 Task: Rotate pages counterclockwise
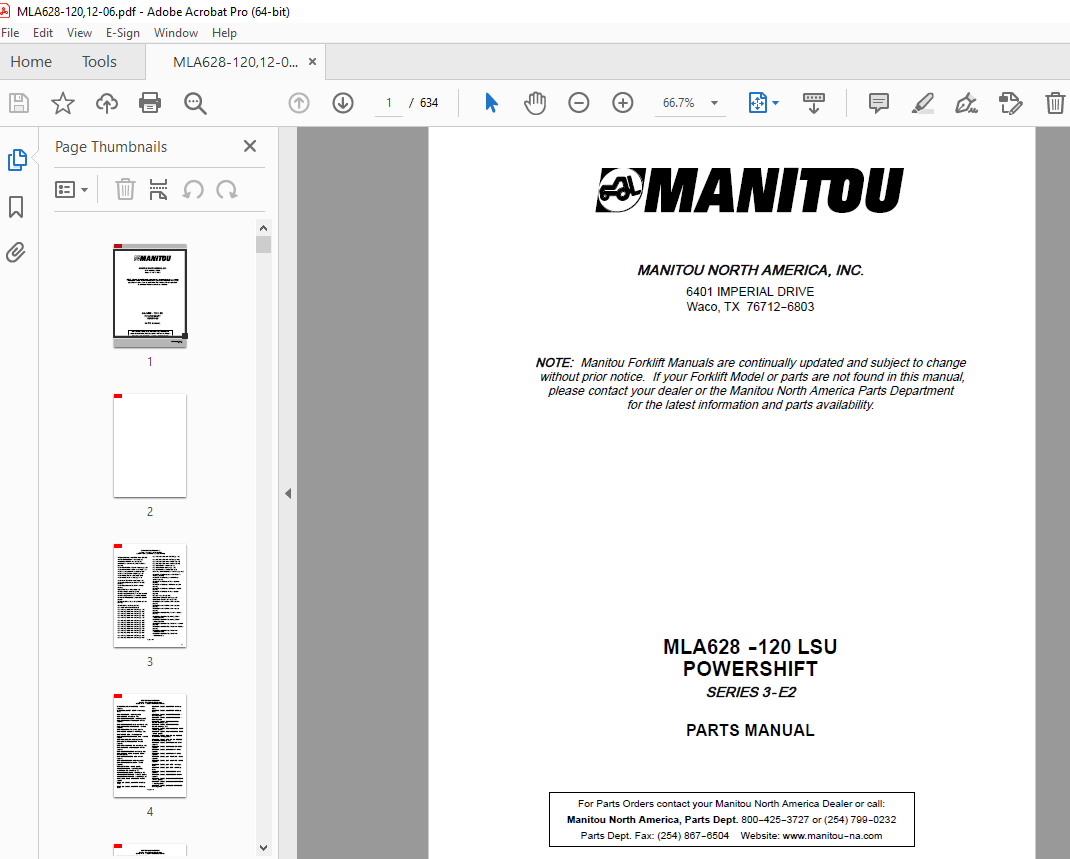click(x=193, y=190)
